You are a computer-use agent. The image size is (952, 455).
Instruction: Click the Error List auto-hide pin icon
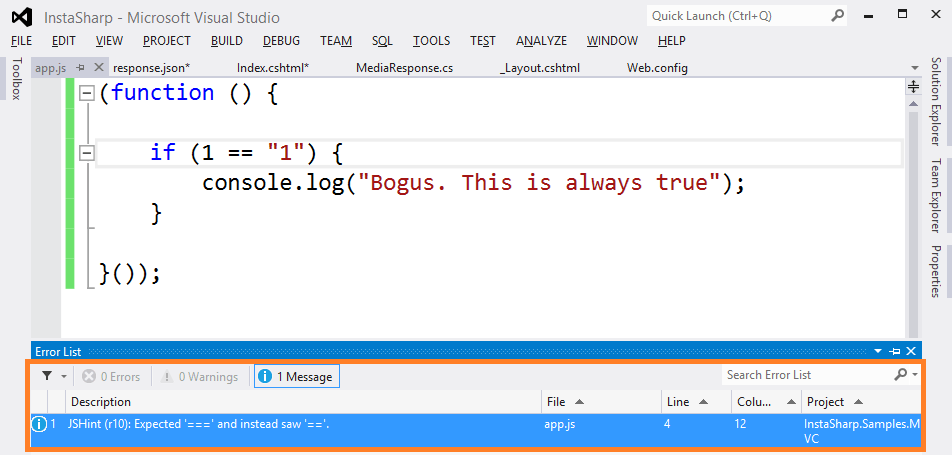894,351
